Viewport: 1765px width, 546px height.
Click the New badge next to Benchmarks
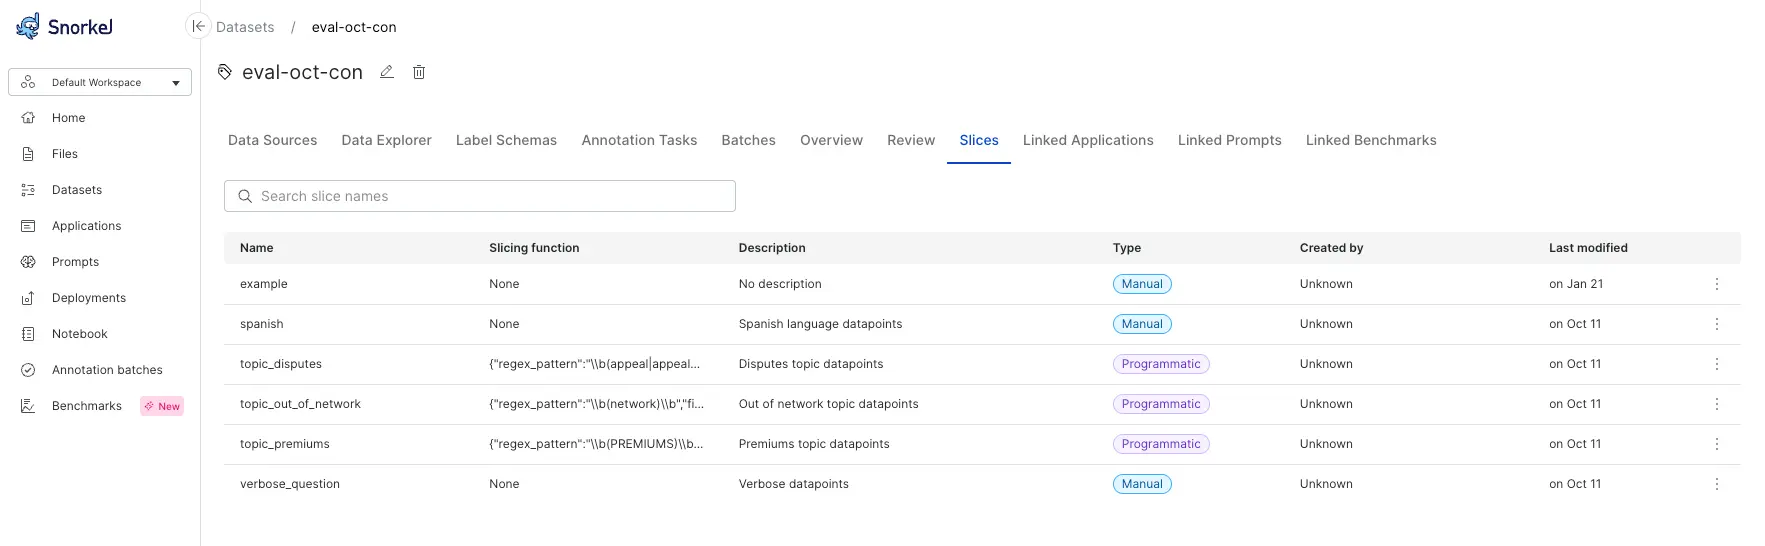point(162,406)
